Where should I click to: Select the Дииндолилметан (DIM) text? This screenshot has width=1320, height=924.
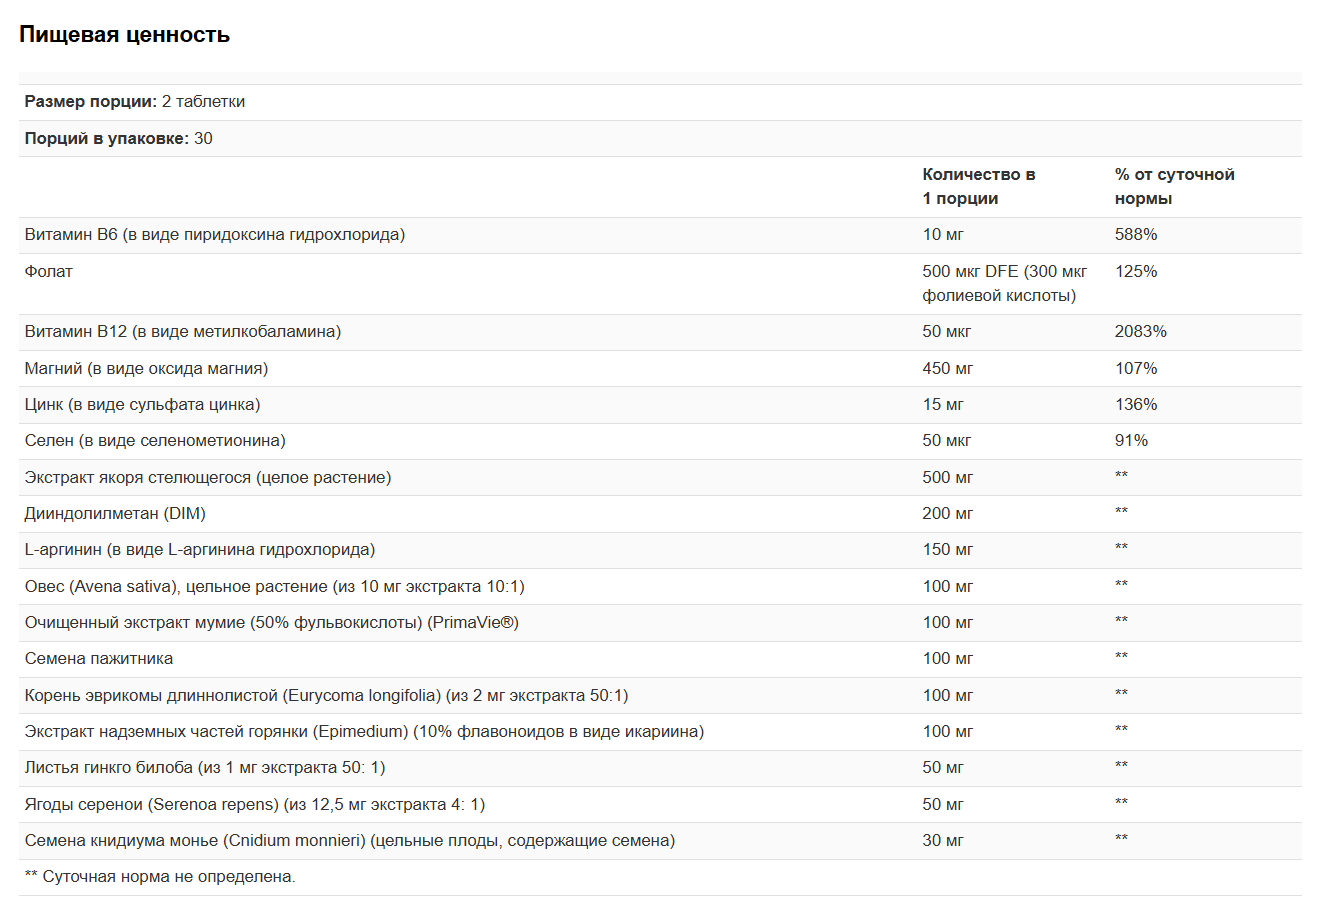click(x=115, y=513)
